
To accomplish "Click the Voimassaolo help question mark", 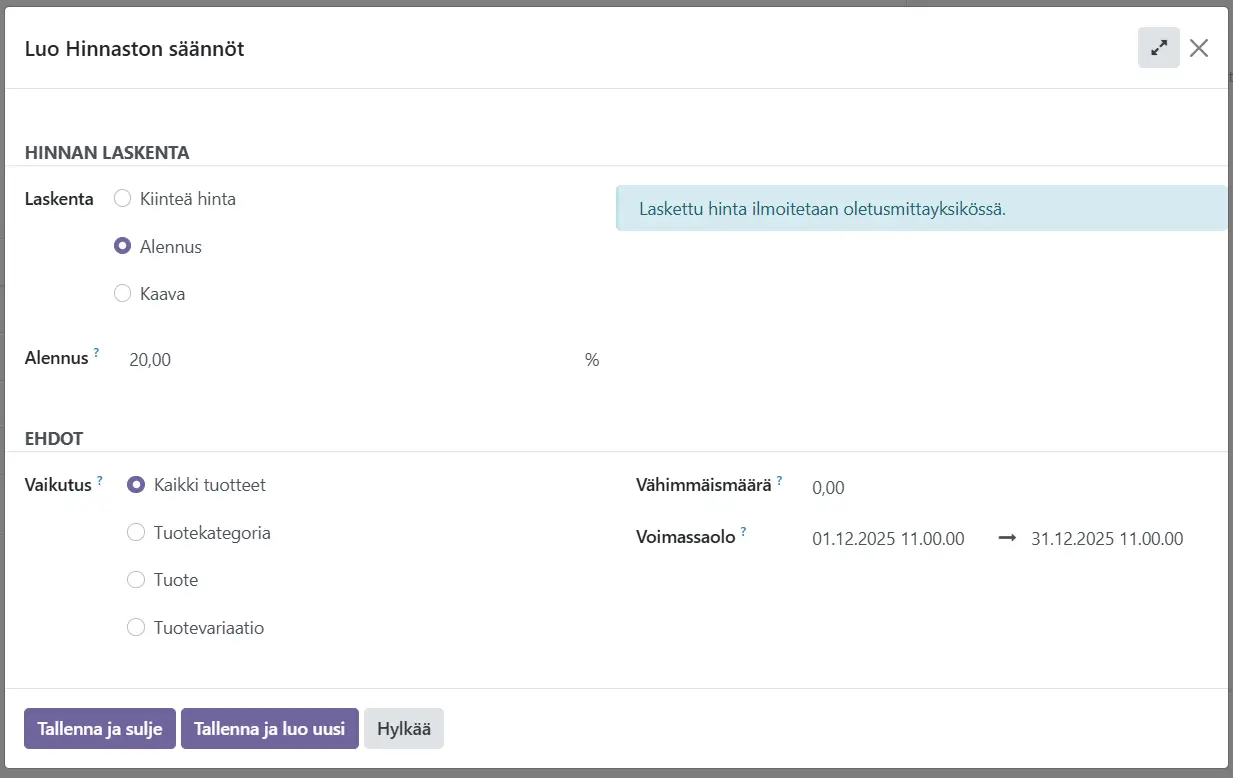I will (744, 532).
